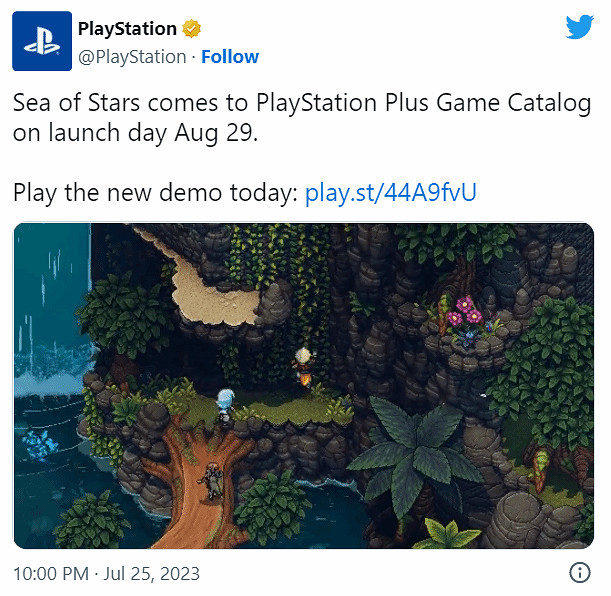Open the @PlayStation handle profile
This screenshot has height=596, width=611.
pyautogui.click(x=132, y=57)
